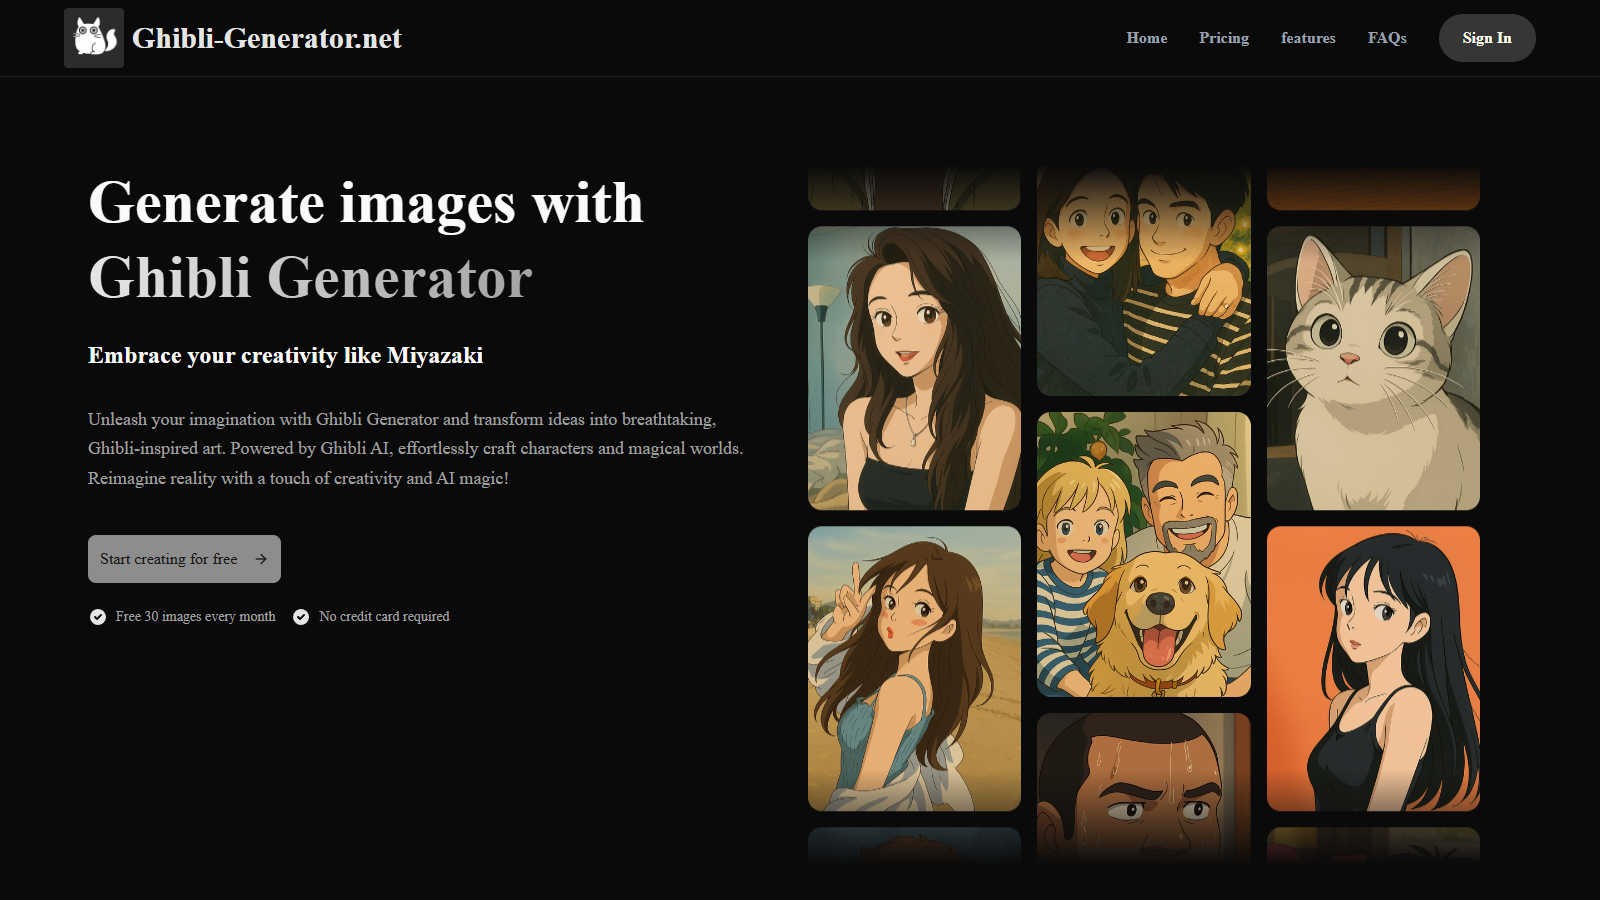Click the checkmark icon beside Free 30 images
The width and height of the screenshot is (1600, 900).
[98, 617]
